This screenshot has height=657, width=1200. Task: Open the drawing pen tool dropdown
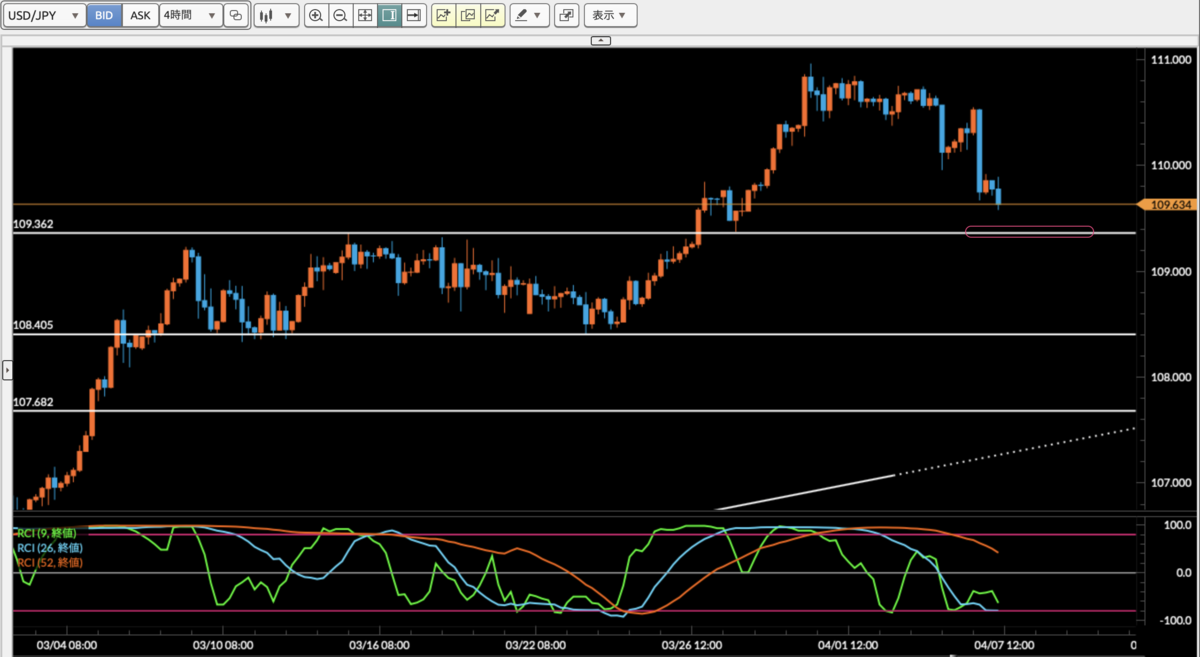[x=529, y=15]
